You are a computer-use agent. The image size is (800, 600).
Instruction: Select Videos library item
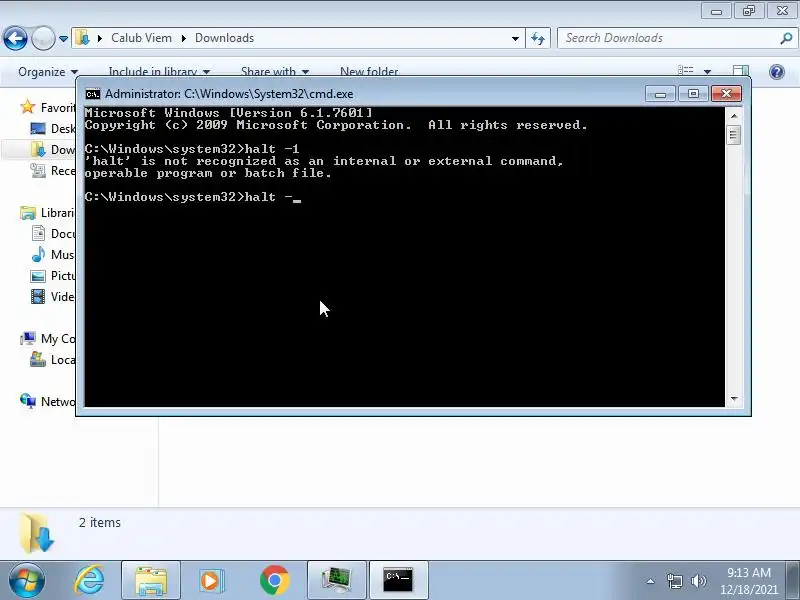[53, 296]
